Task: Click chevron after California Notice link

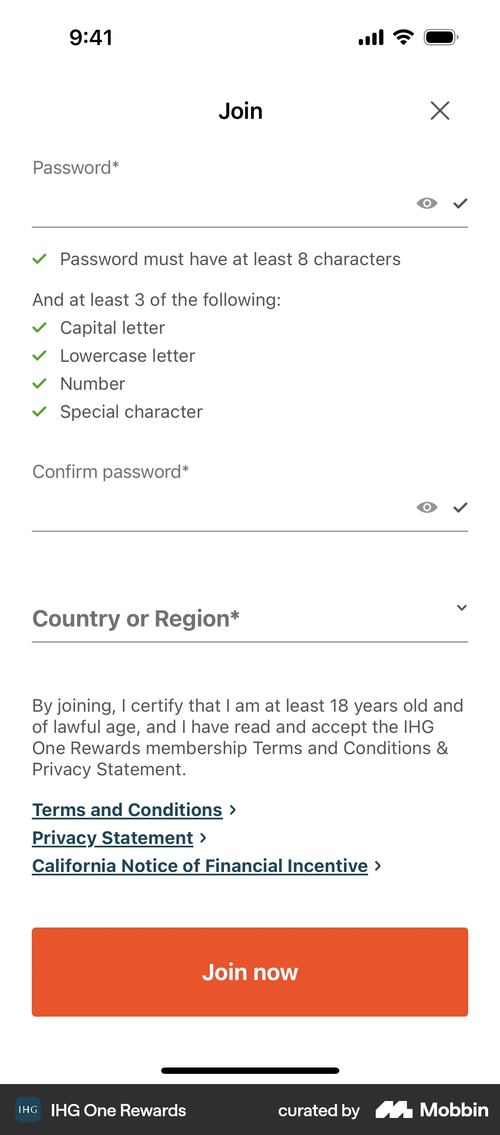Action: [x=378, y=866]
